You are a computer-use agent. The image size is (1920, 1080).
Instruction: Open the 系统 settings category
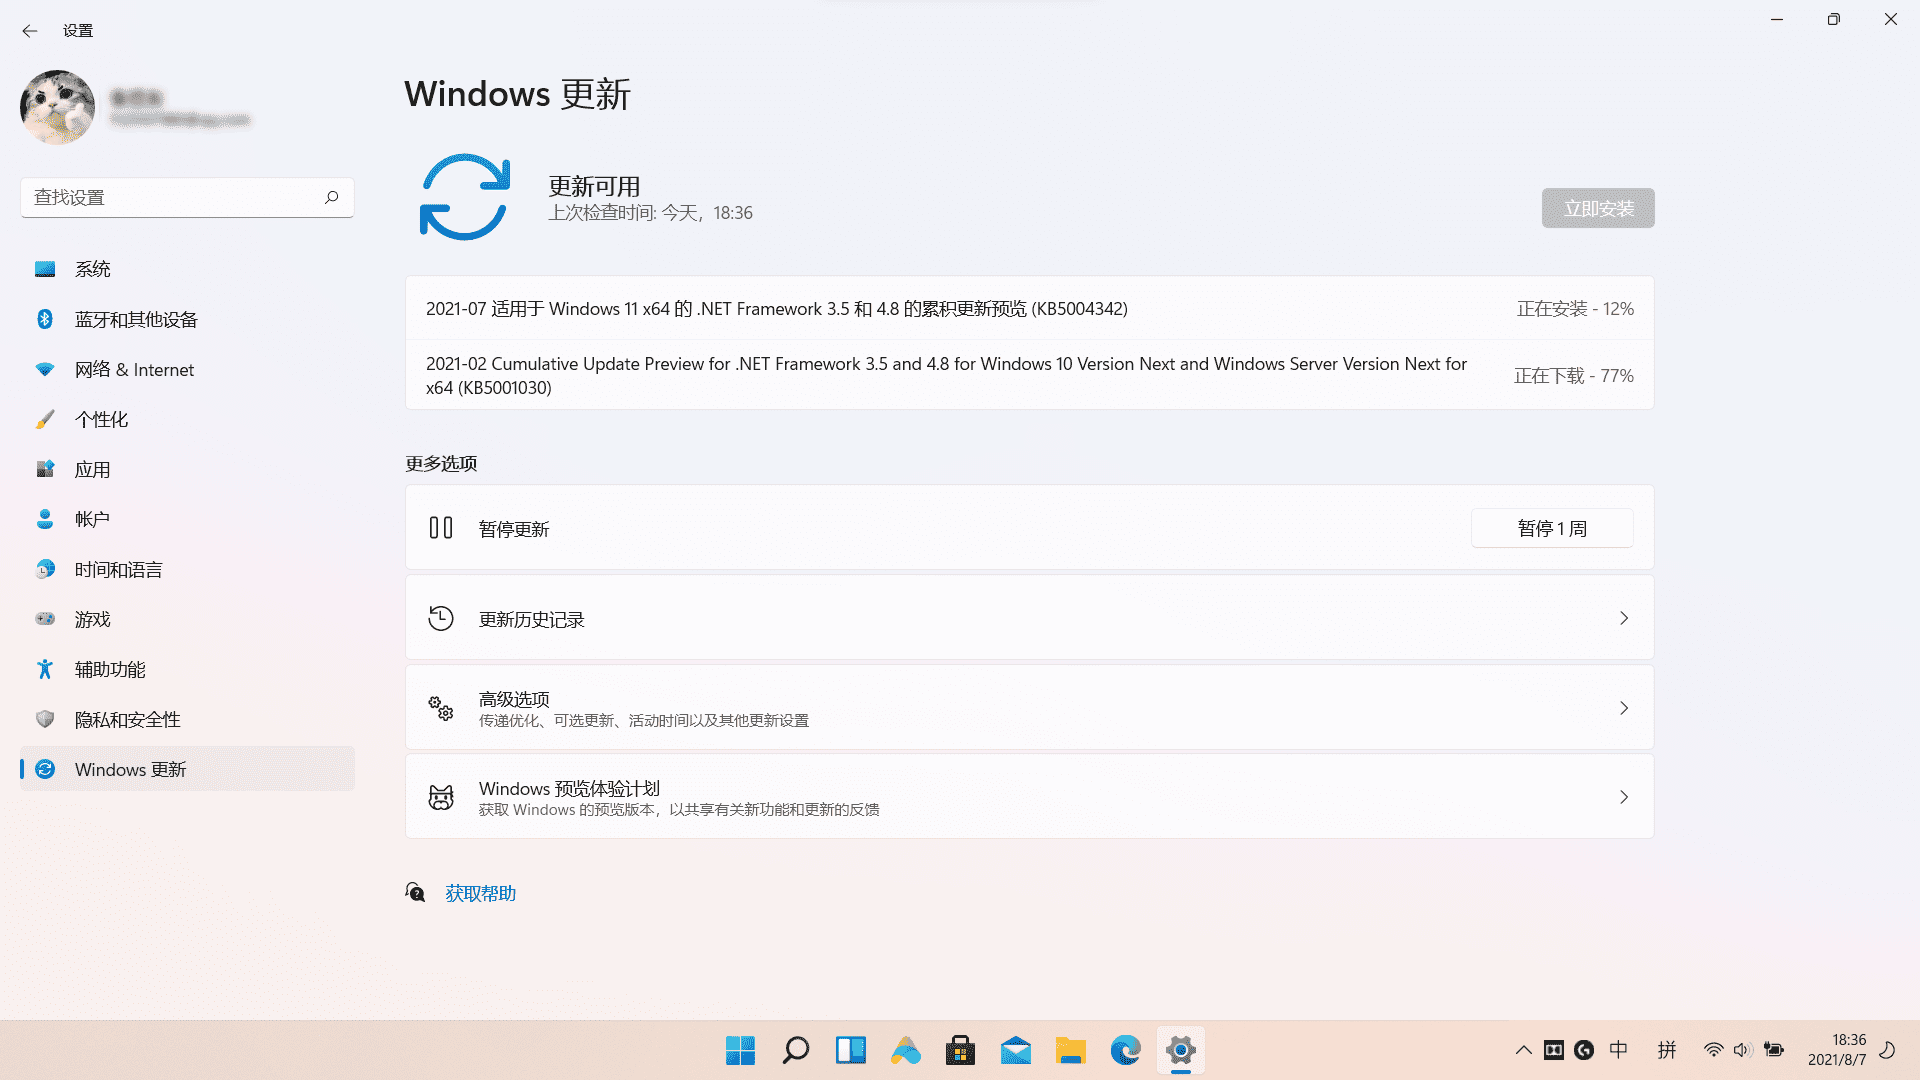(x=187, y=269)
